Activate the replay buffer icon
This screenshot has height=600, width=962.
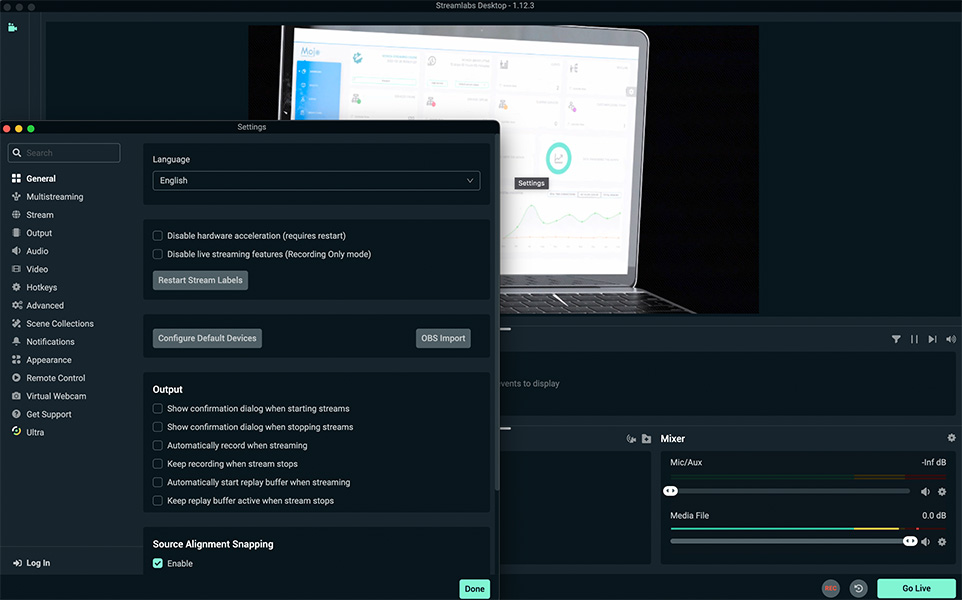856,589
